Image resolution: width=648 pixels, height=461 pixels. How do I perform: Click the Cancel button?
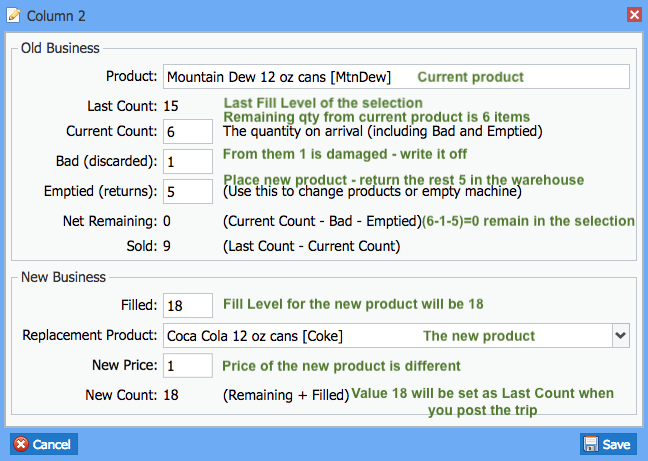pyautogui.click(x=44, y=444)
